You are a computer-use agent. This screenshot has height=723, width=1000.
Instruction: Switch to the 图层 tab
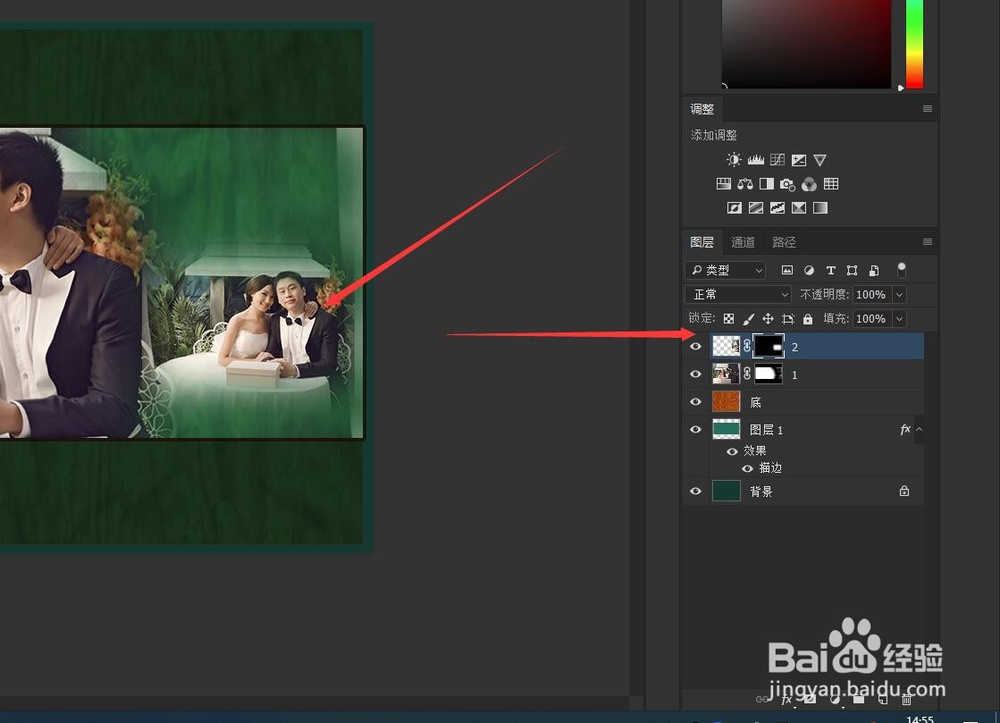pyautogui.click(x=702, y=242)
